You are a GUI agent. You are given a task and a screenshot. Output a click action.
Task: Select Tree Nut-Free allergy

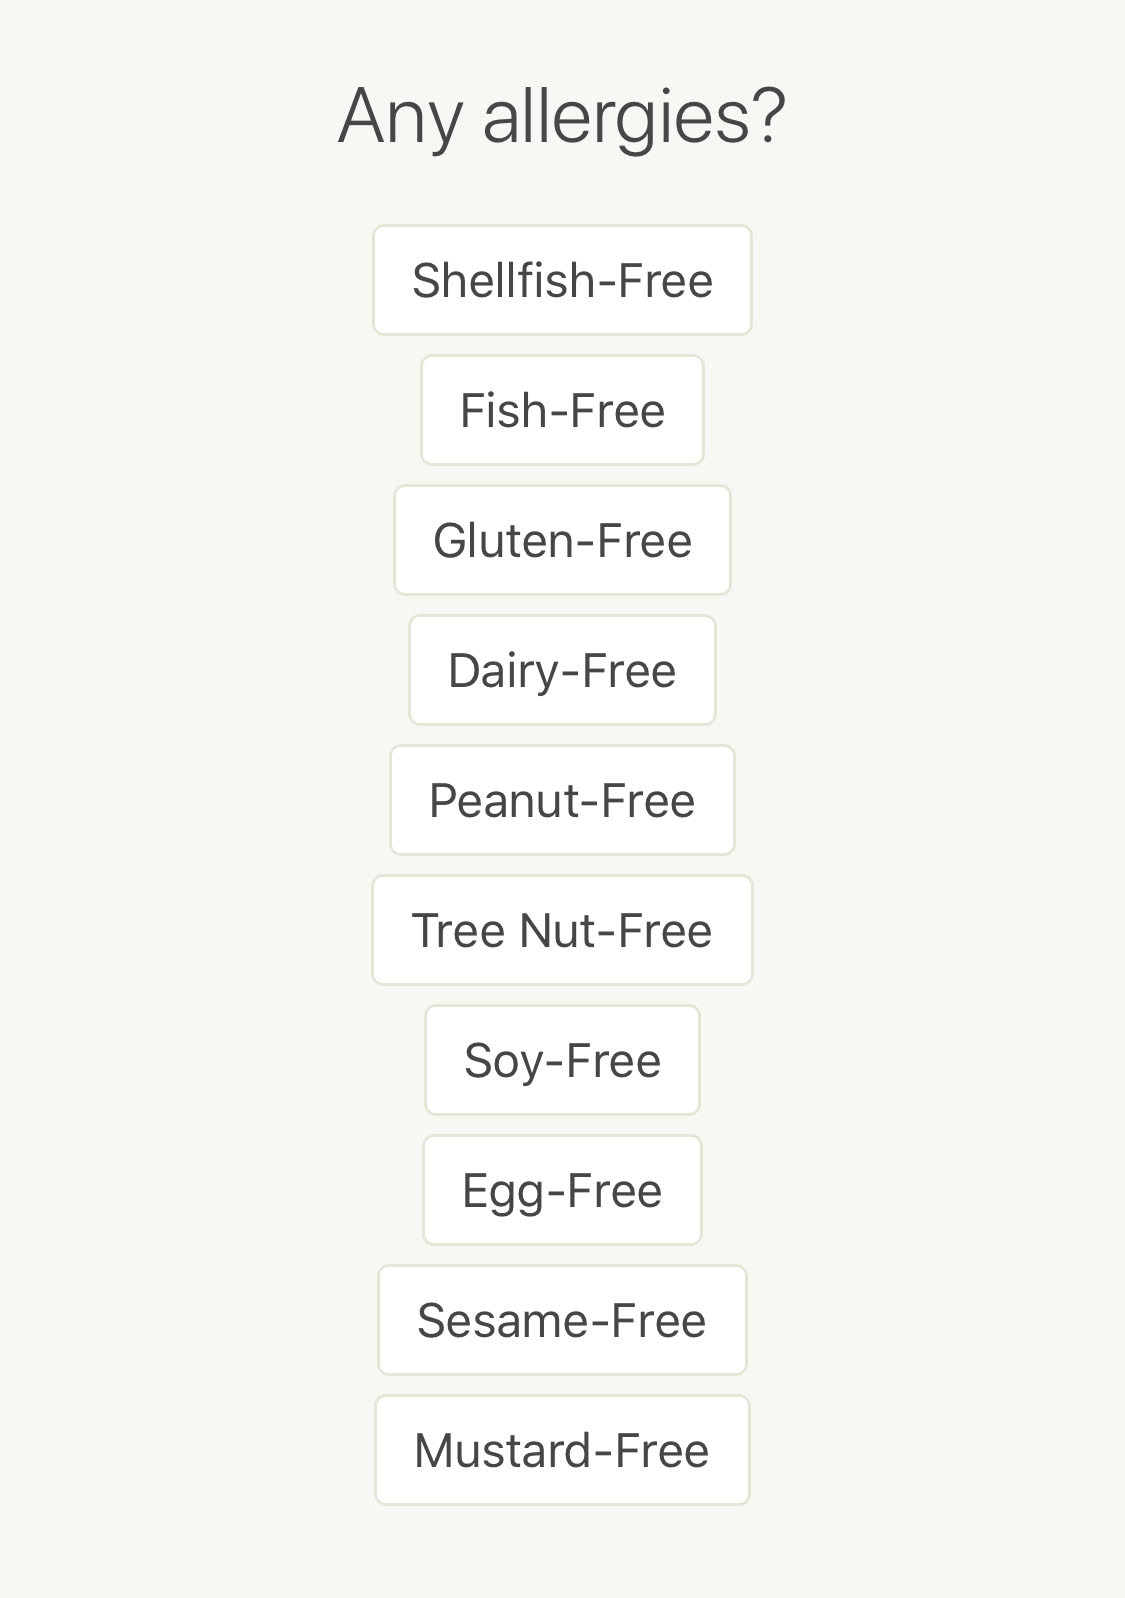coord(562,930)
